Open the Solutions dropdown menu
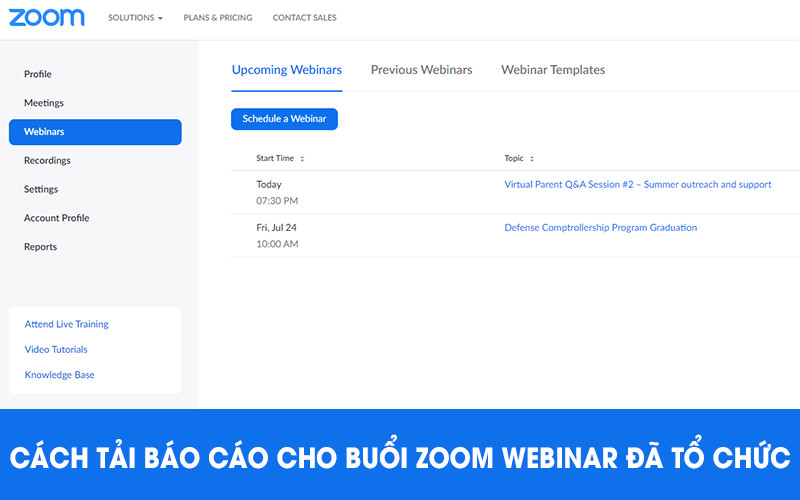The image size is (800, 500). pos(135,17)
